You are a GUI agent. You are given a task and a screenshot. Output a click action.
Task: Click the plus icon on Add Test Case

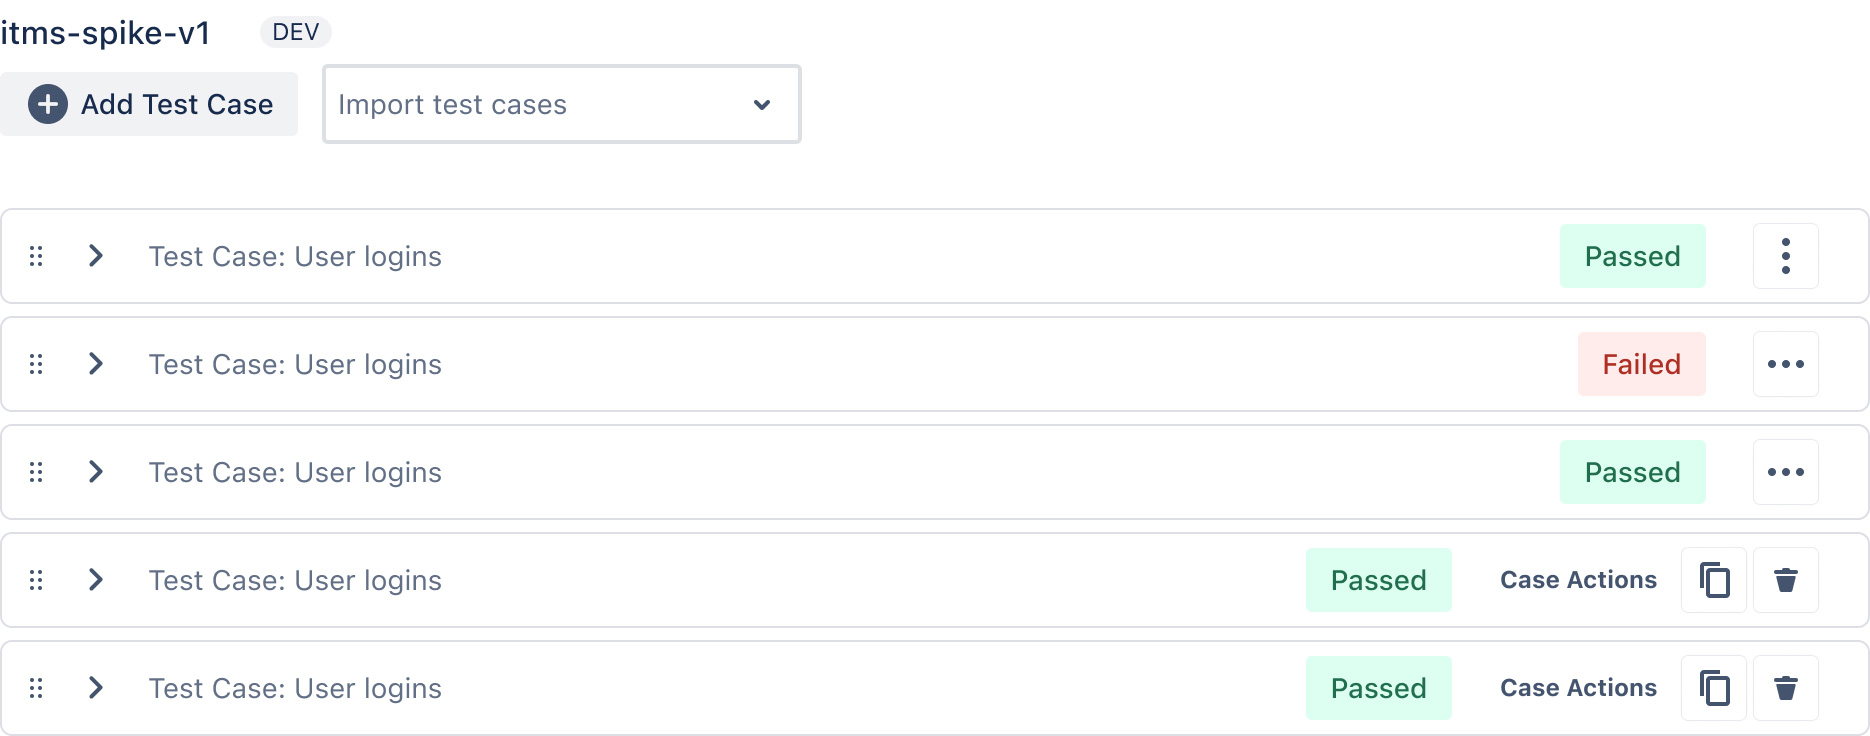48,104
